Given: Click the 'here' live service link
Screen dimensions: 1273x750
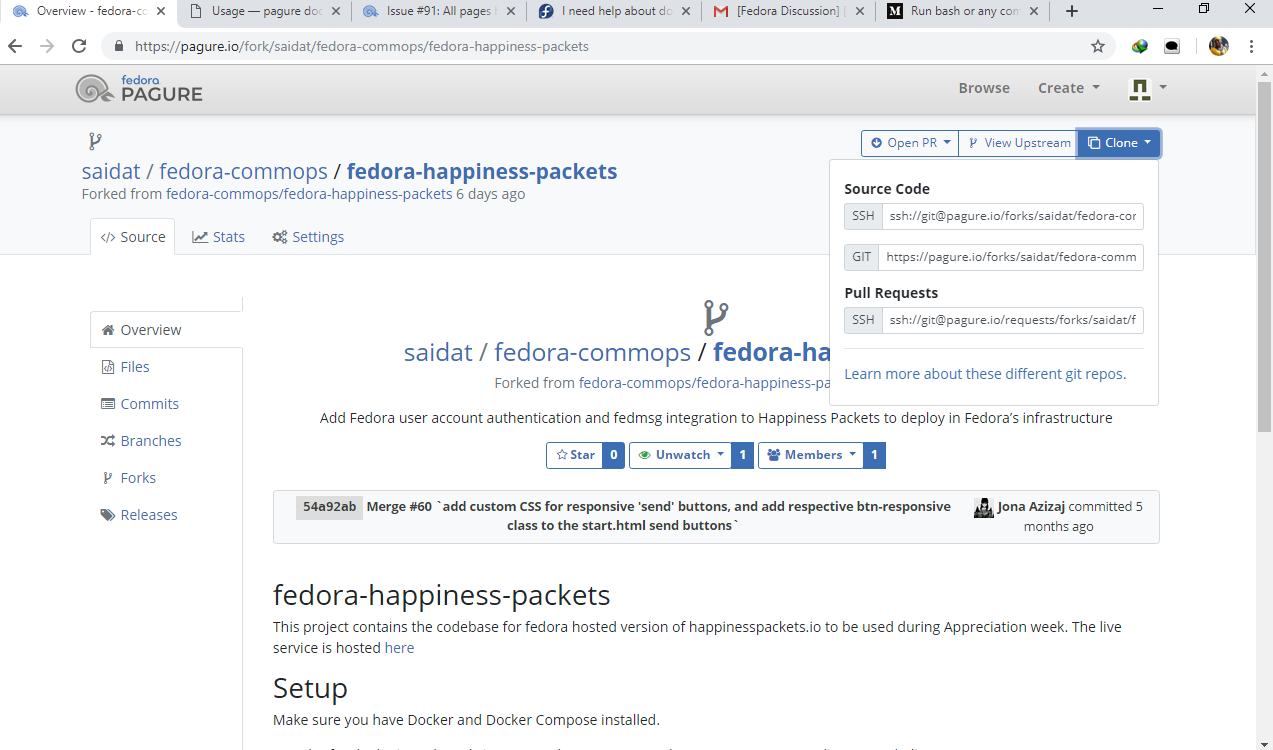Looking at the screenshot, I should (399, 648).
